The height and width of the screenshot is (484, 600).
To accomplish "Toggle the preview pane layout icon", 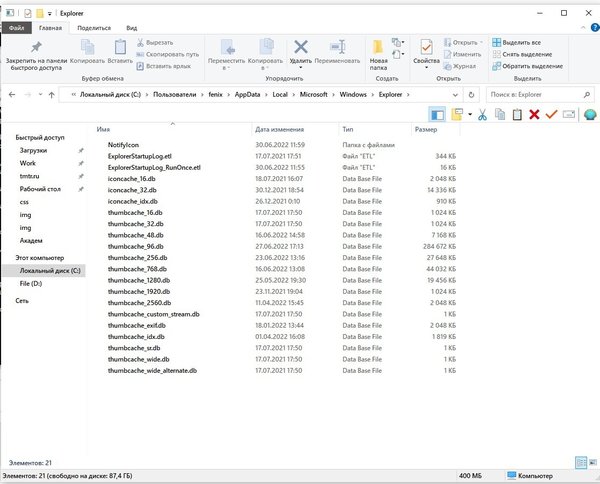I will pyautogui.click(x=436, y=115).
